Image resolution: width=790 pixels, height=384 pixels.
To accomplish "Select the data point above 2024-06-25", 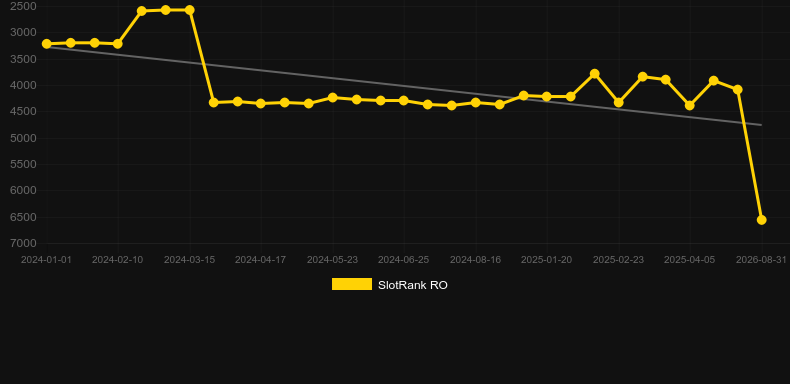I will click(x=404, y=101).
